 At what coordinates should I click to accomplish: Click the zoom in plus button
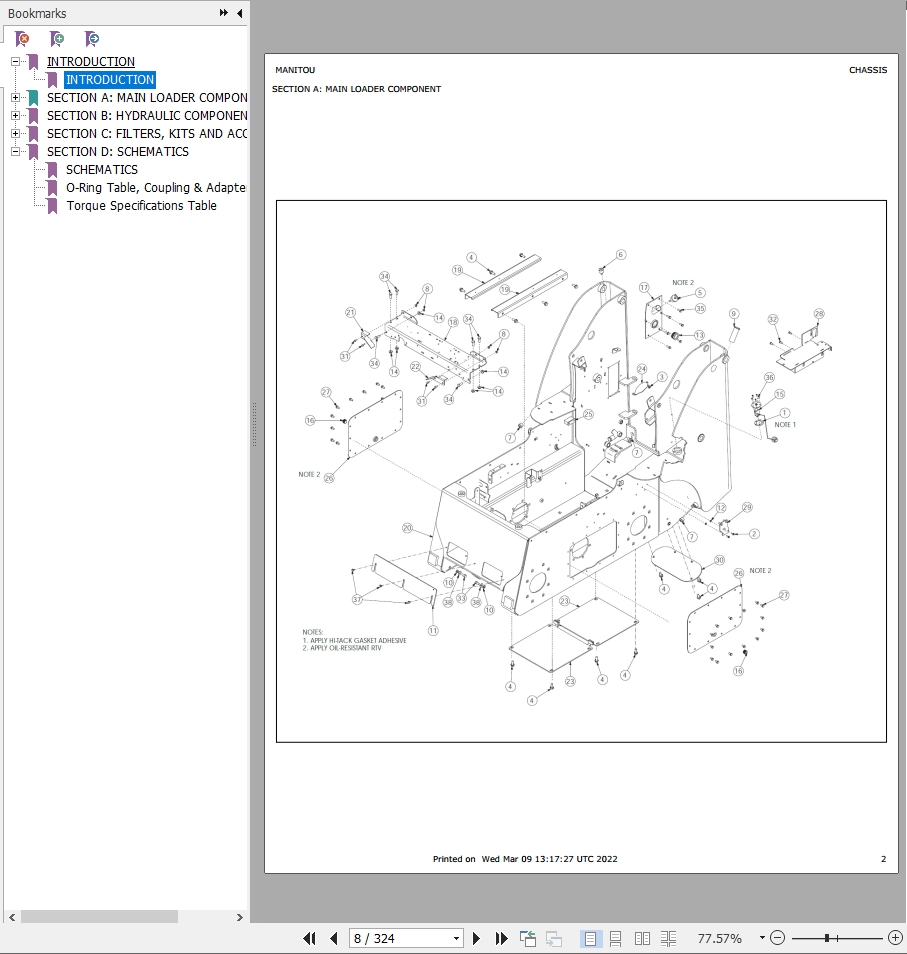click(x=895, y=938)
